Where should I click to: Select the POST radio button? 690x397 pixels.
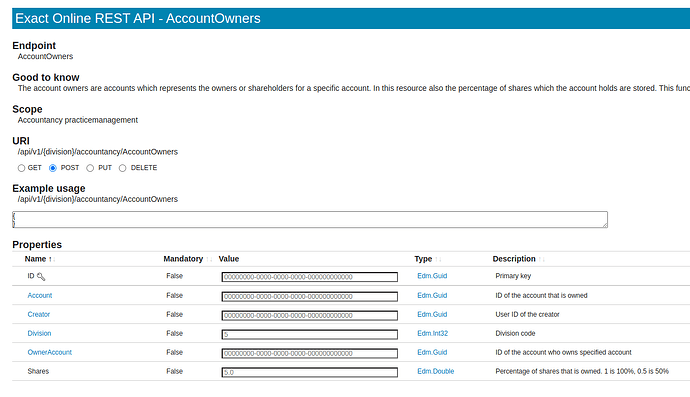pos(53,168)
